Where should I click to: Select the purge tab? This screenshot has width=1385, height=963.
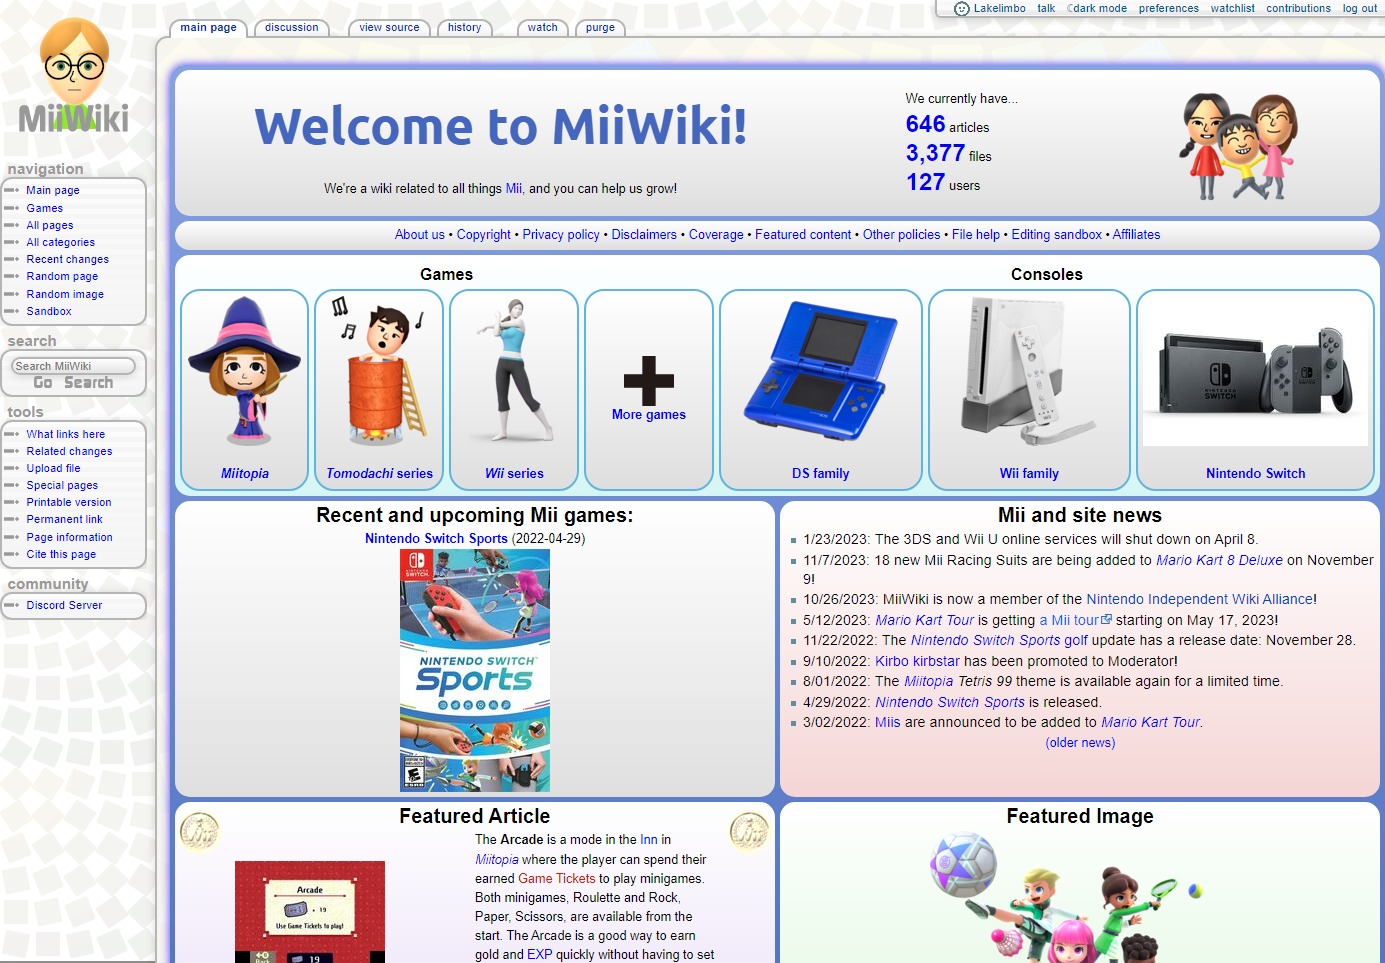(x=600, y=28)
